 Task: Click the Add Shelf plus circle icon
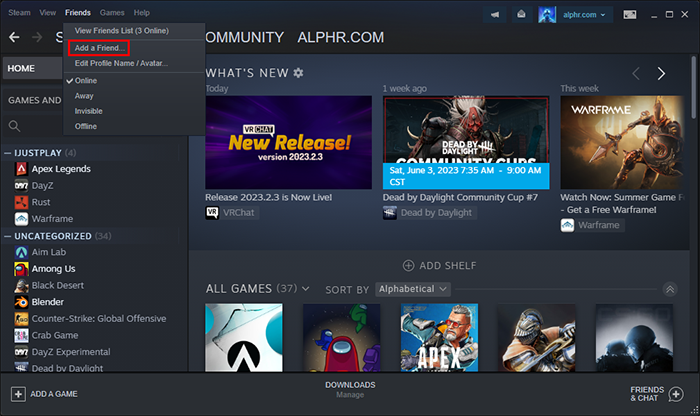[x=408, y=266]
